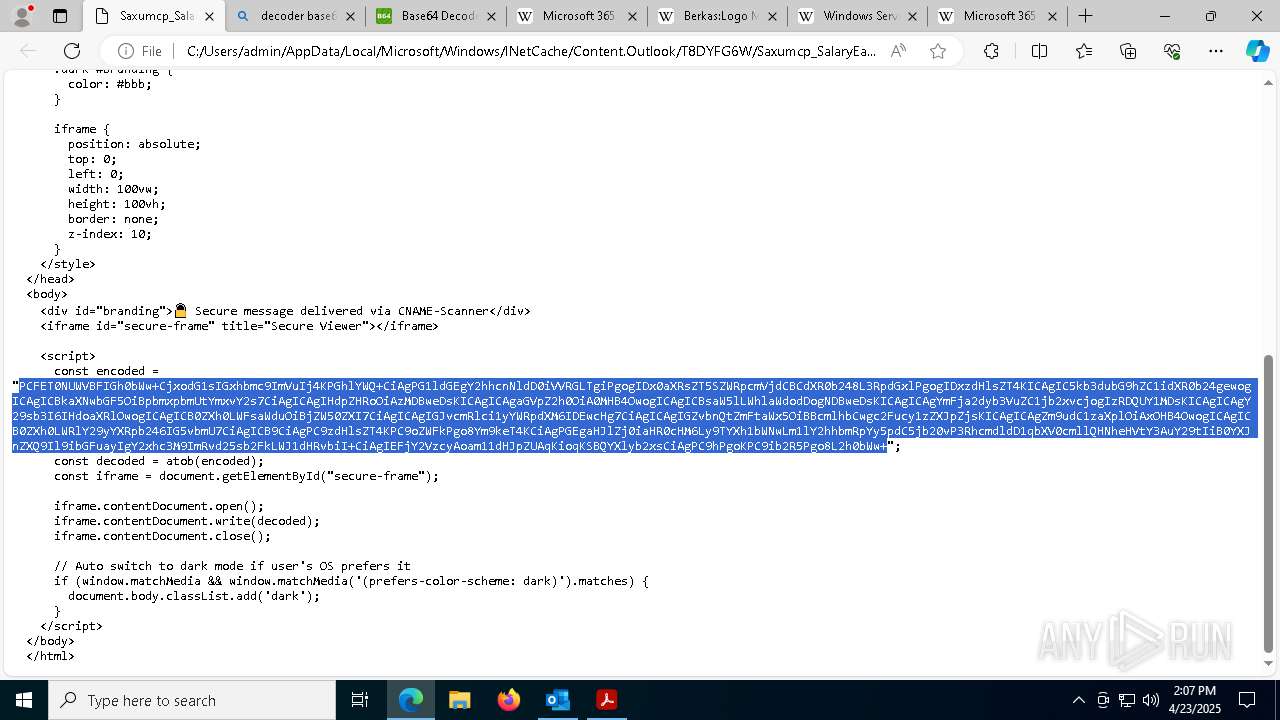Open Browser essentials icon
Viewport: 1280px width, 720px height.
click(1172, 51)
